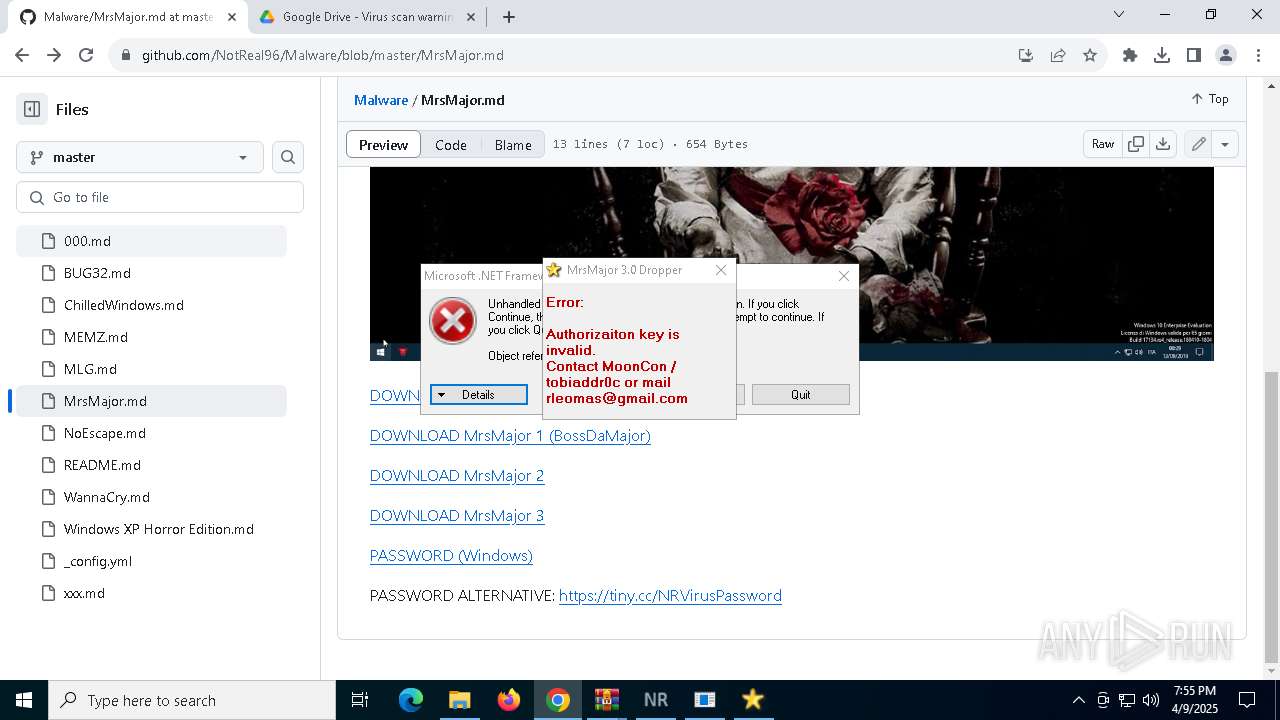Open file search magnifier button in sidebar
This screenshot has width=1280, height=720.
click(288, 157)
